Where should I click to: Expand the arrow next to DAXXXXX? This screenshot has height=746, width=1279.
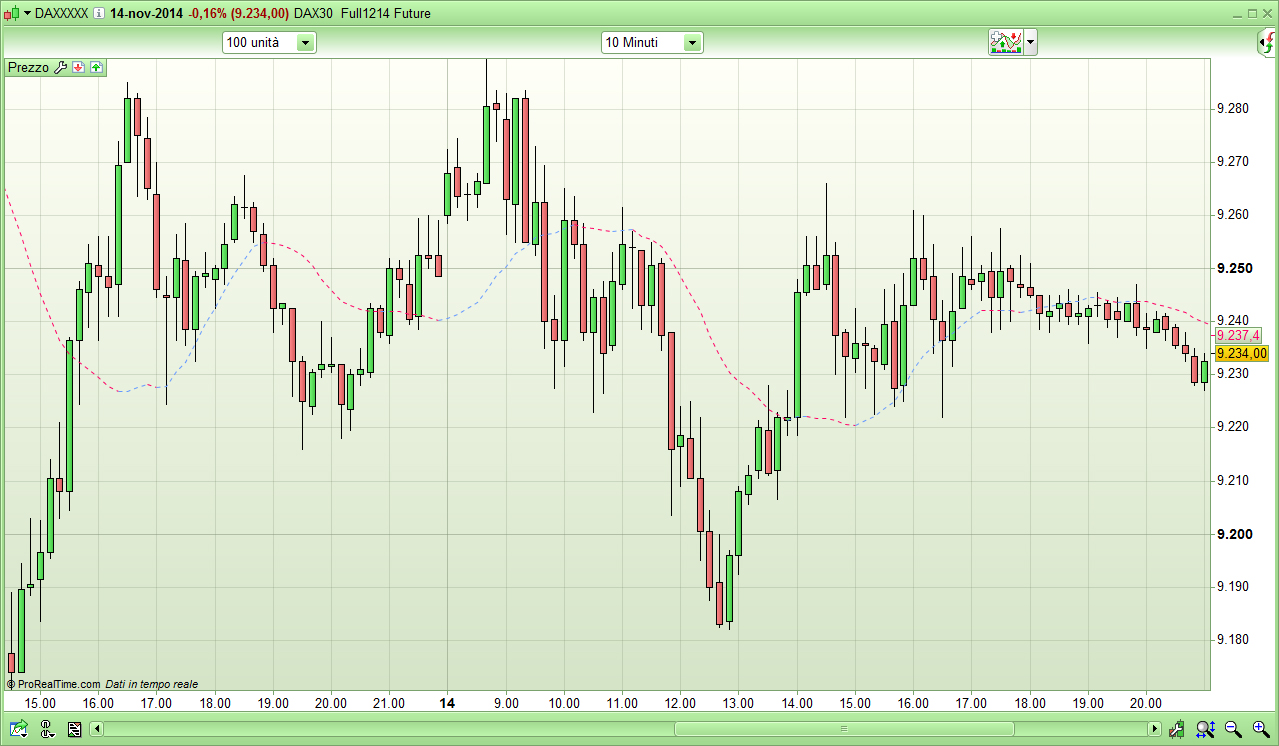point(27,14)
